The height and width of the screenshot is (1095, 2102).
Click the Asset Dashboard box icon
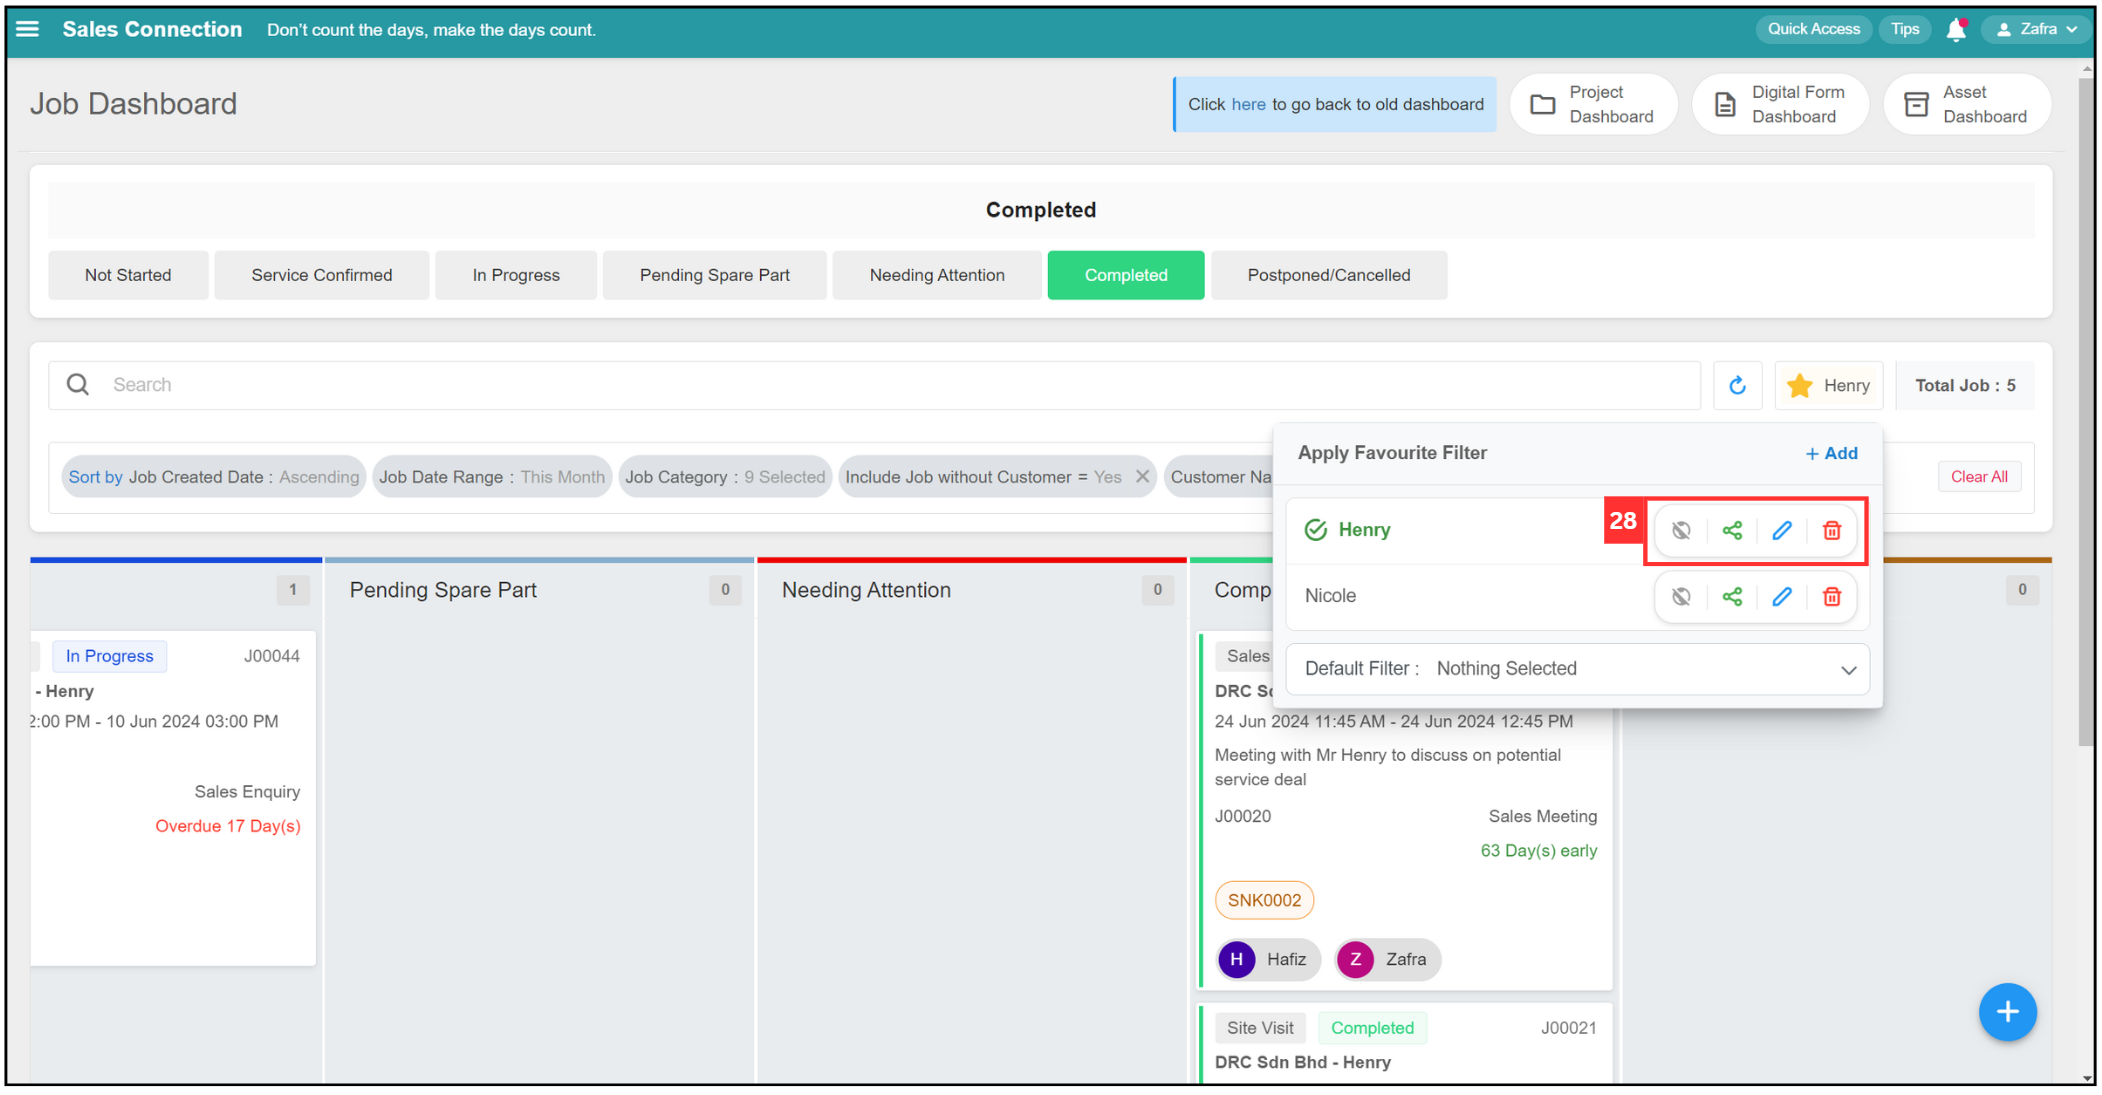pos(1916,104)
